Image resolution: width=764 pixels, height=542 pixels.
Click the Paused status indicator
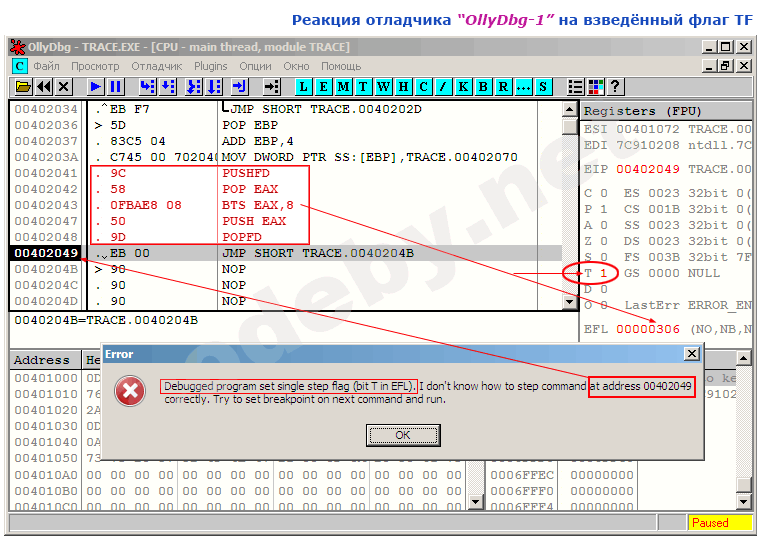coord(720,523)
